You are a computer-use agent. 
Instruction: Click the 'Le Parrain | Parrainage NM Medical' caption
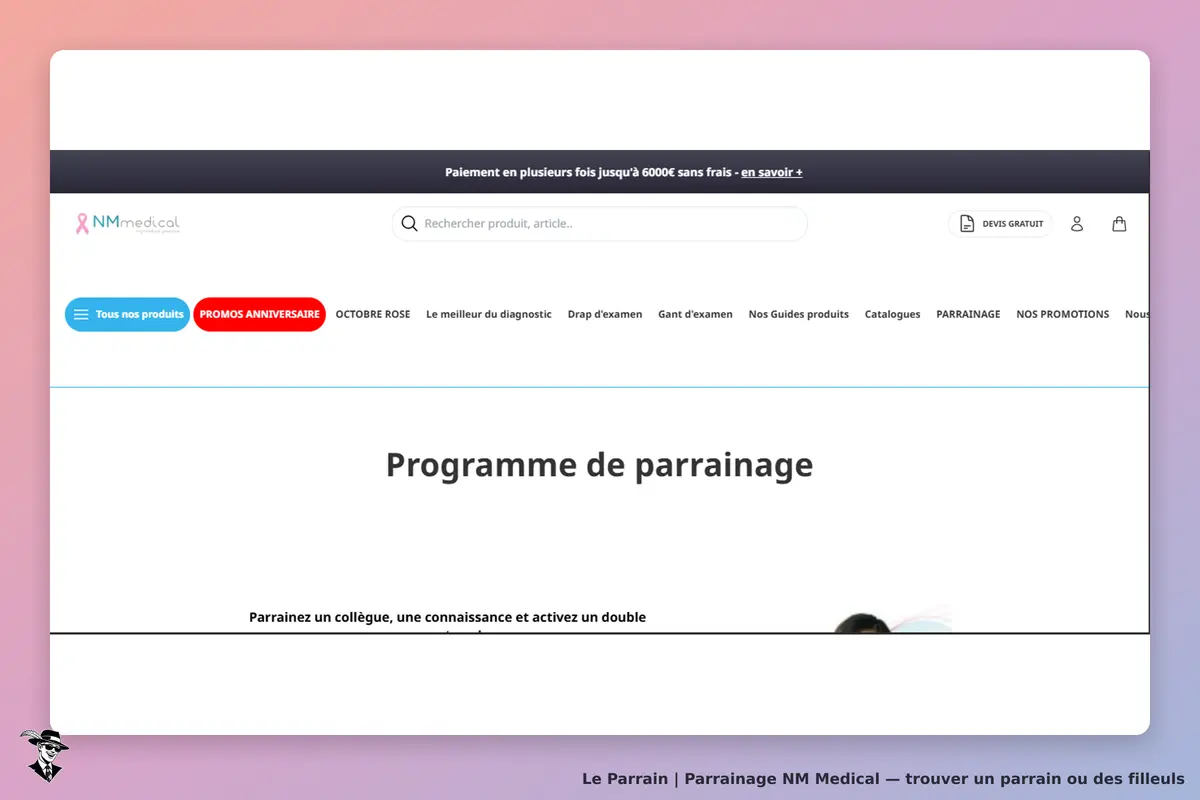tap(883, 778)
